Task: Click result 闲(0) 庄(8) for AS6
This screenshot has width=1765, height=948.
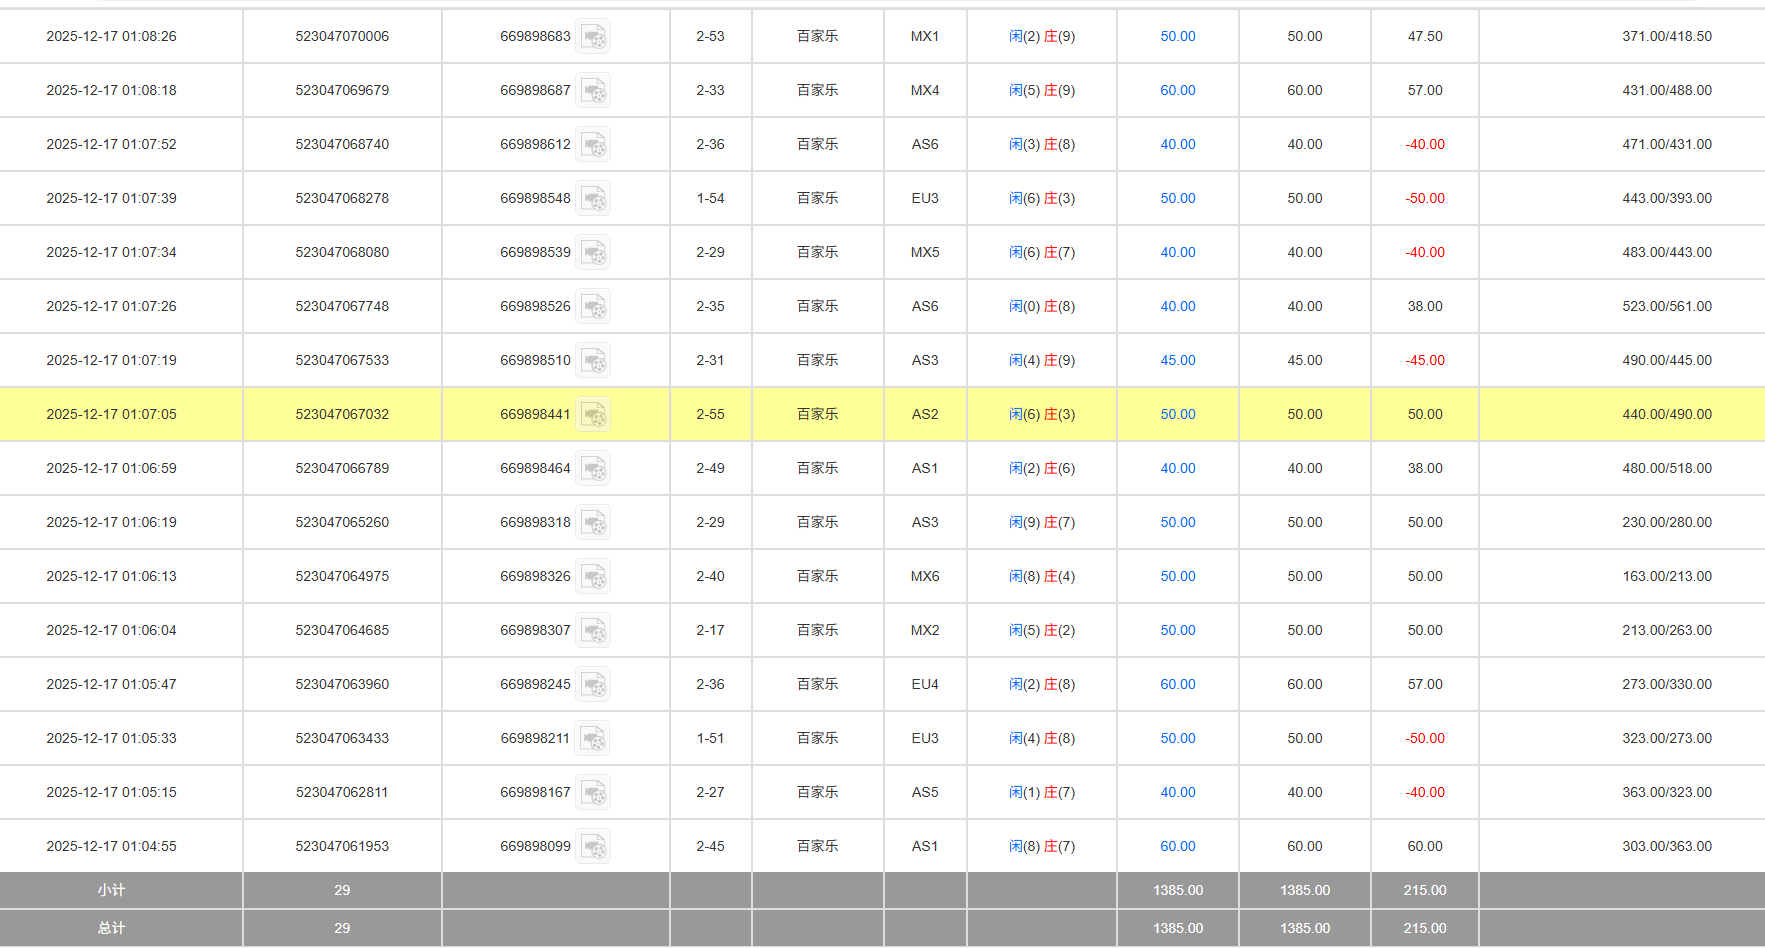Action: 1041,306
